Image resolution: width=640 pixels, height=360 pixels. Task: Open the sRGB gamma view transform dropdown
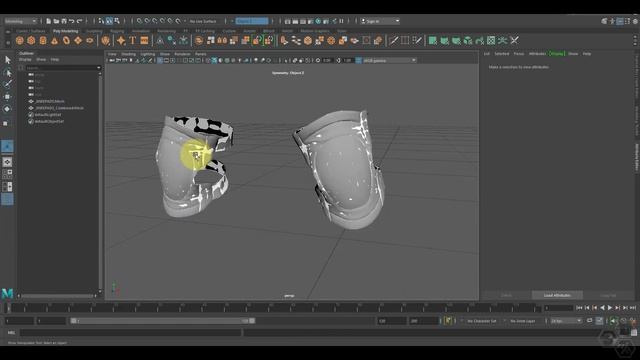(389, 60)
